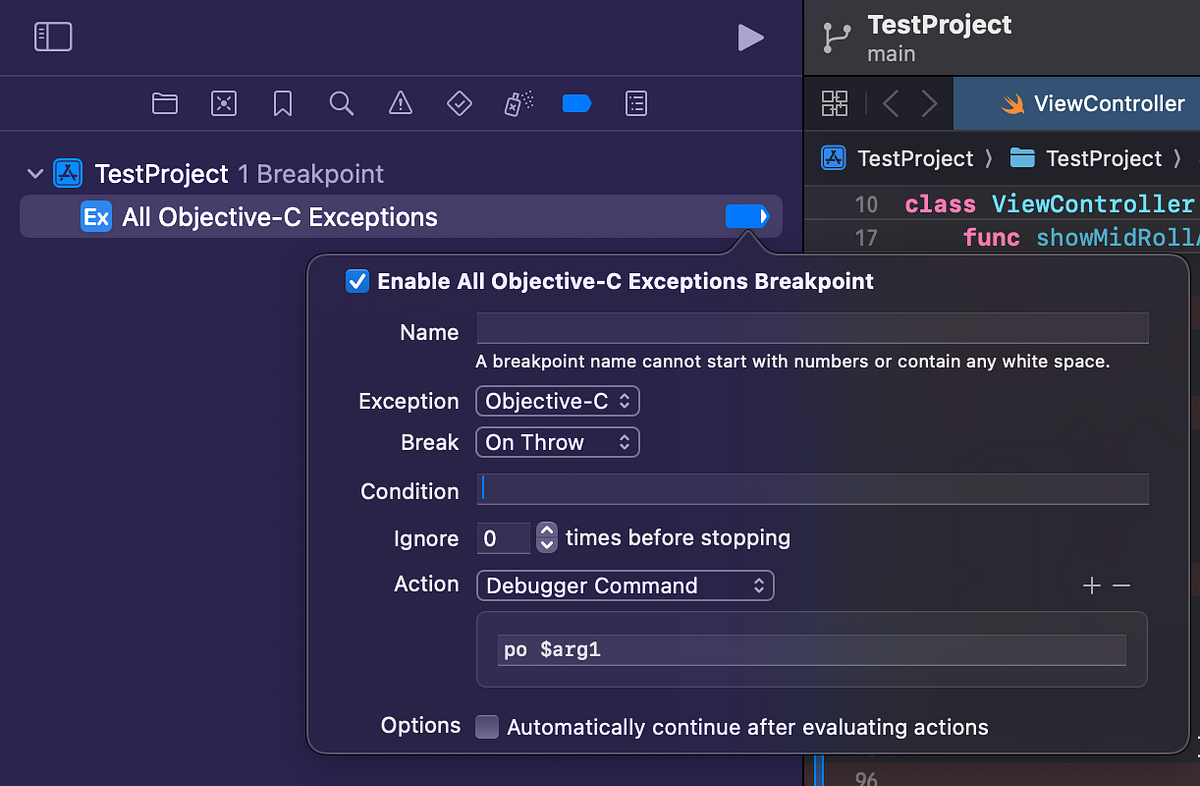This screenshot has width=1200, height=786.
Task: Show the Issue navigator warning icon
Action: click(400, 103)
